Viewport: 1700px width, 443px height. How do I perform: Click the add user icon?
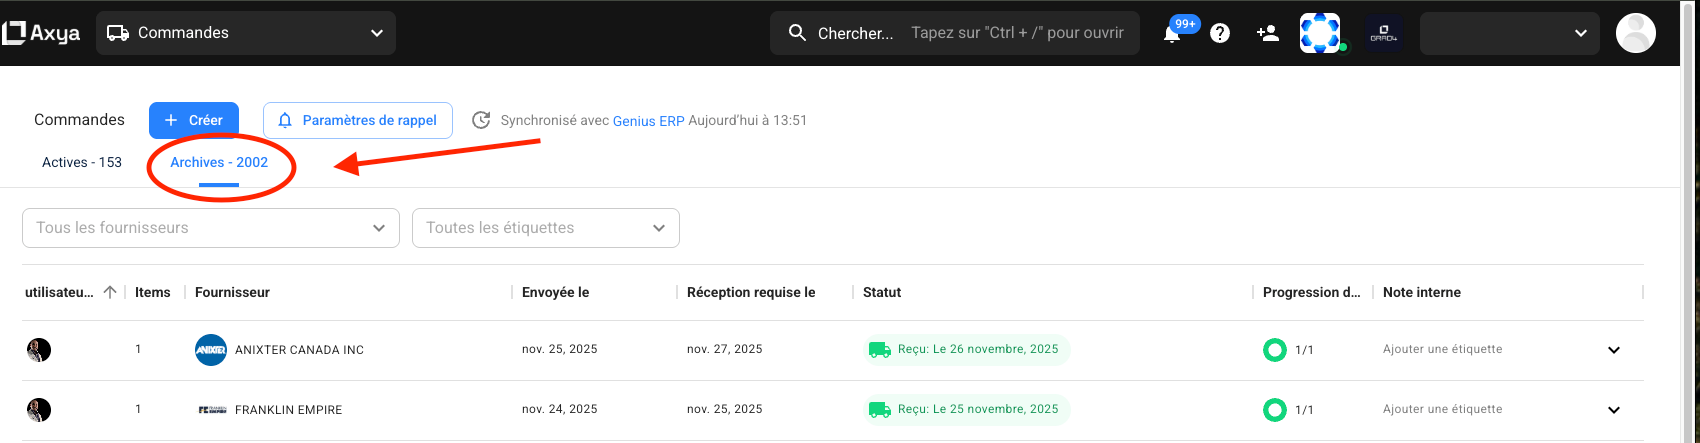1267,33
